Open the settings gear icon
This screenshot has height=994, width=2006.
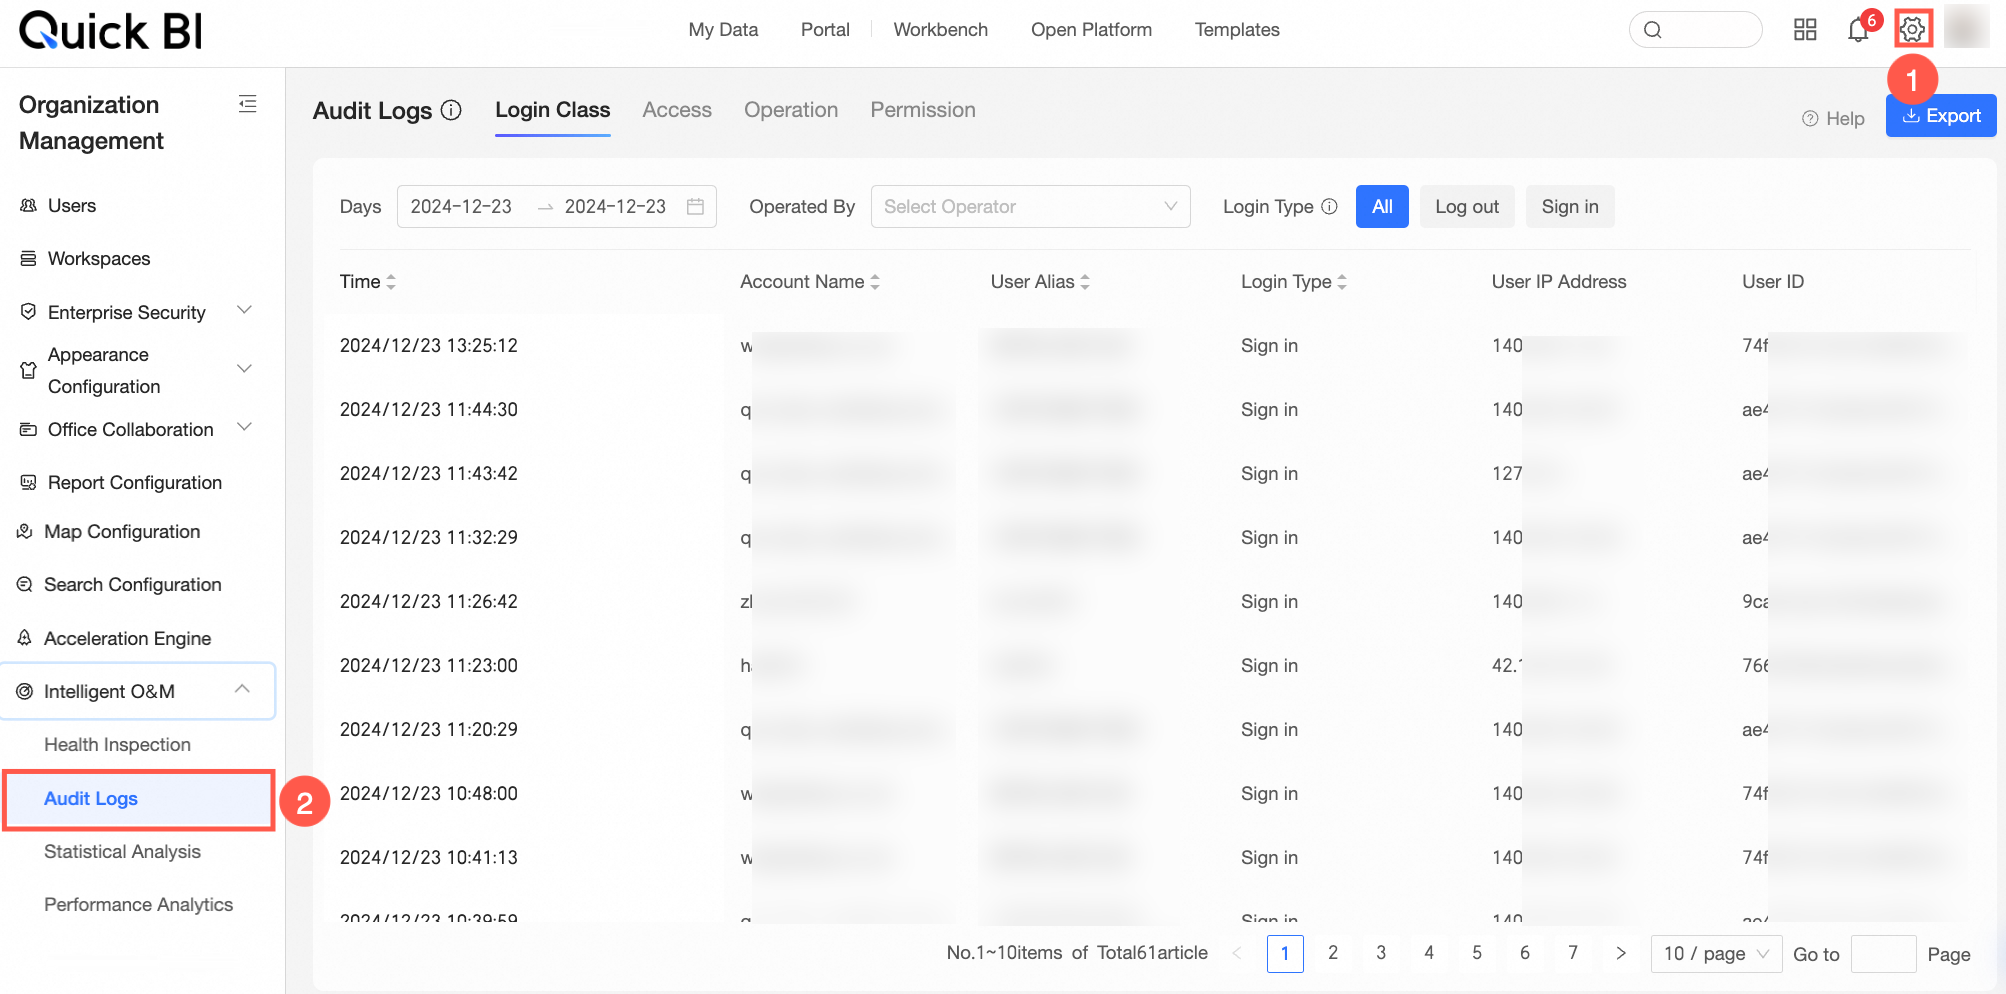pyautogui.click(x=1912, y=30)
